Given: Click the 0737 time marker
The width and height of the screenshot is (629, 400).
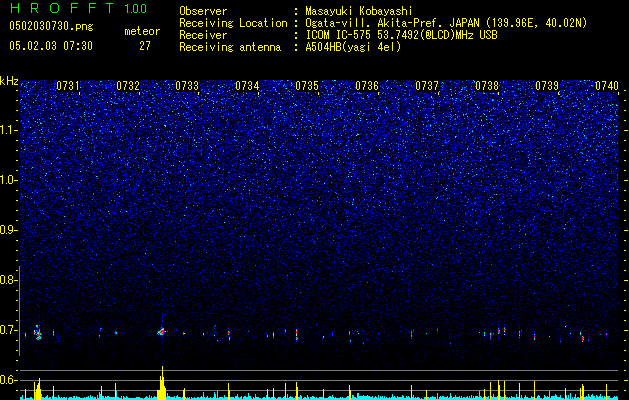Looking at the screenshot, I should pyautogui.click(x=427, y=86).
